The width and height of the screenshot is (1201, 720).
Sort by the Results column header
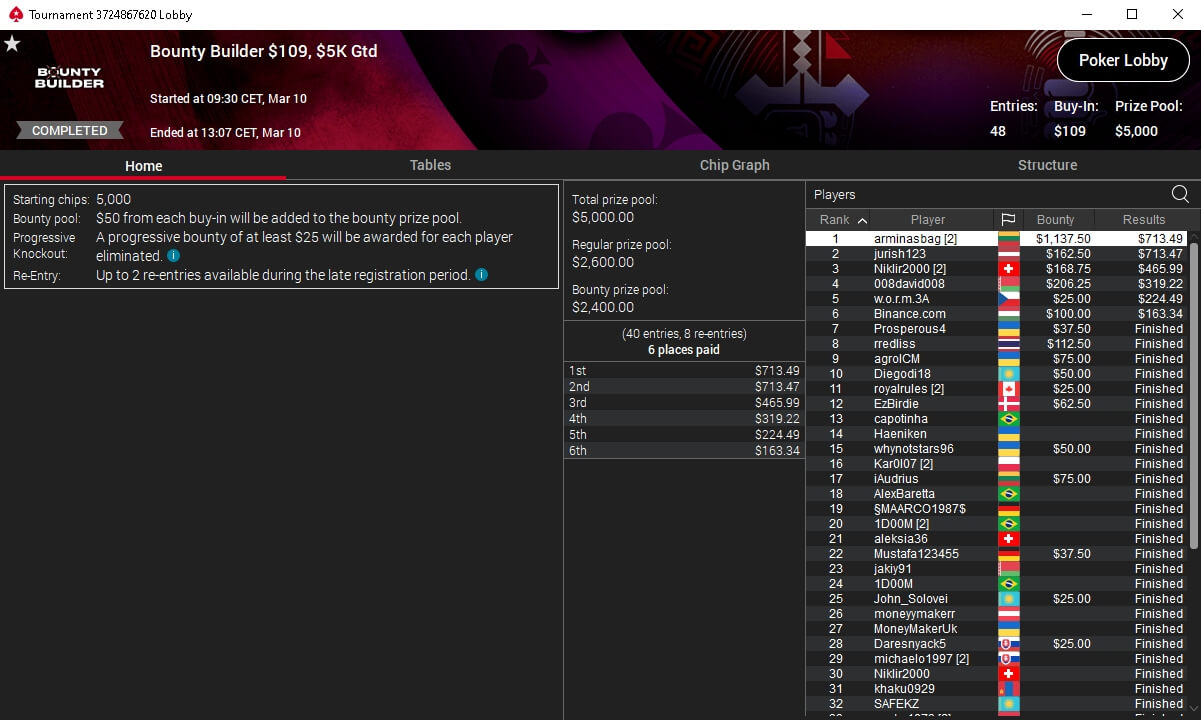tap(1143, 219)
